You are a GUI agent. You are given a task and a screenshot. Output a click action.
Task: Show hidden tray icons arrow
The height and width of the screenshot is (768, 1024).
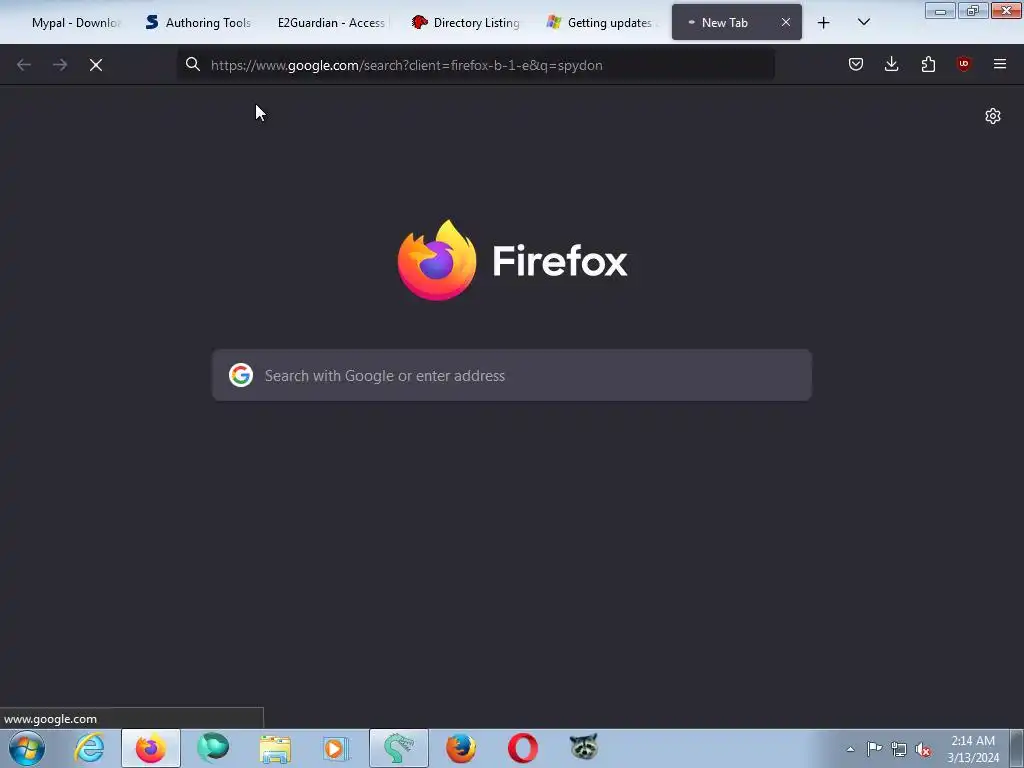coord(850,749)
